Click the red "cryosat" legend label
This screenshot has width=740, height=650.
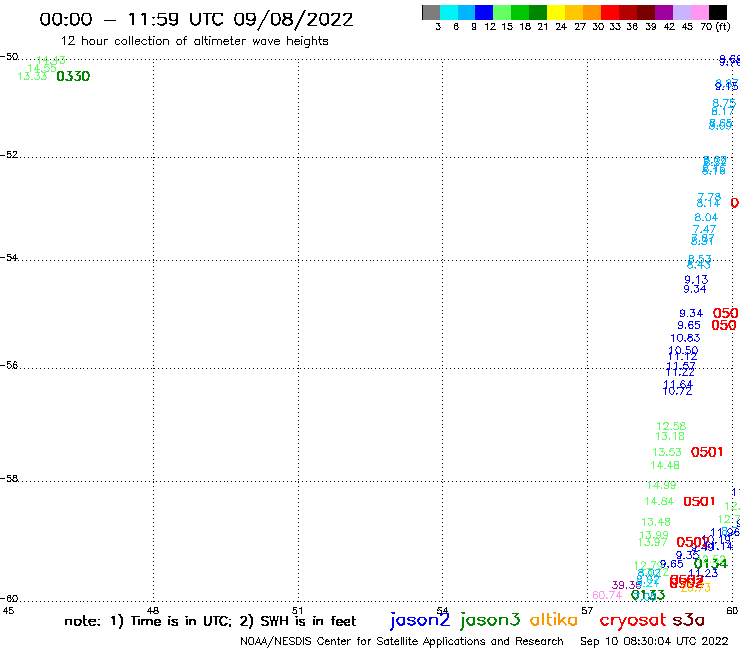(632, 620)
